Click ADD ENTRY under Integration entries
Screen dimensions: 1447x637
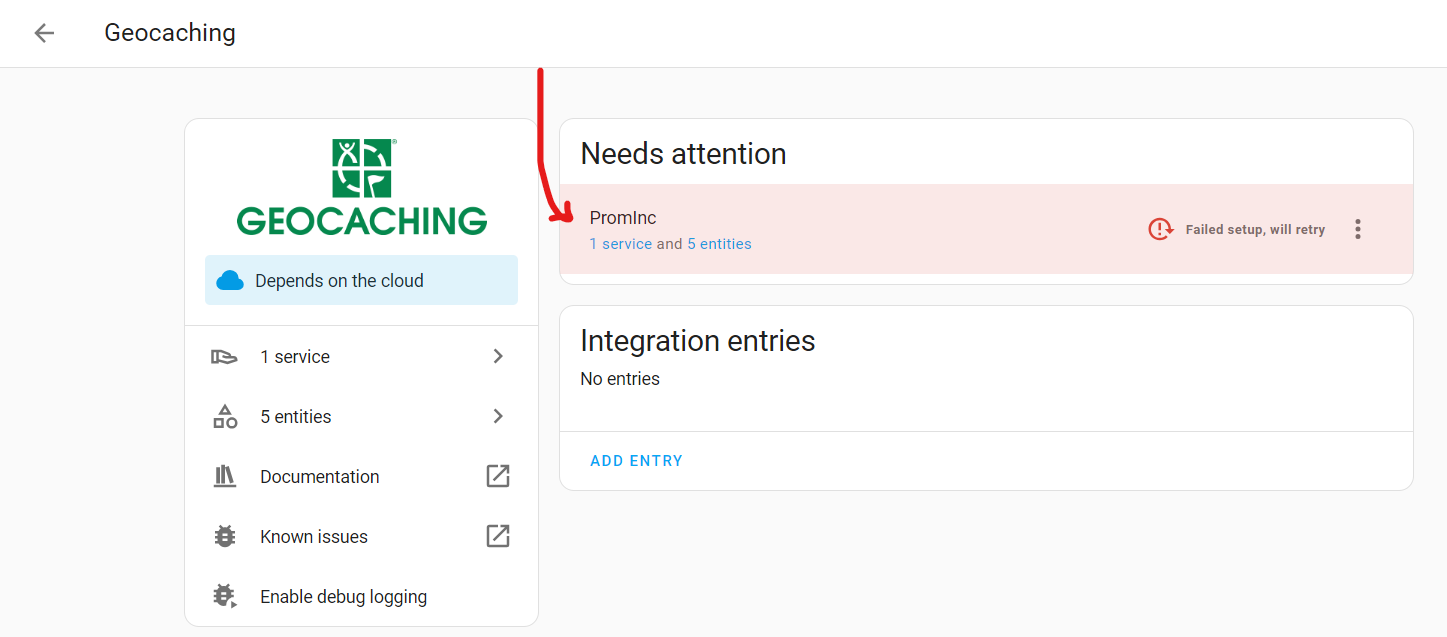[636, 460]
